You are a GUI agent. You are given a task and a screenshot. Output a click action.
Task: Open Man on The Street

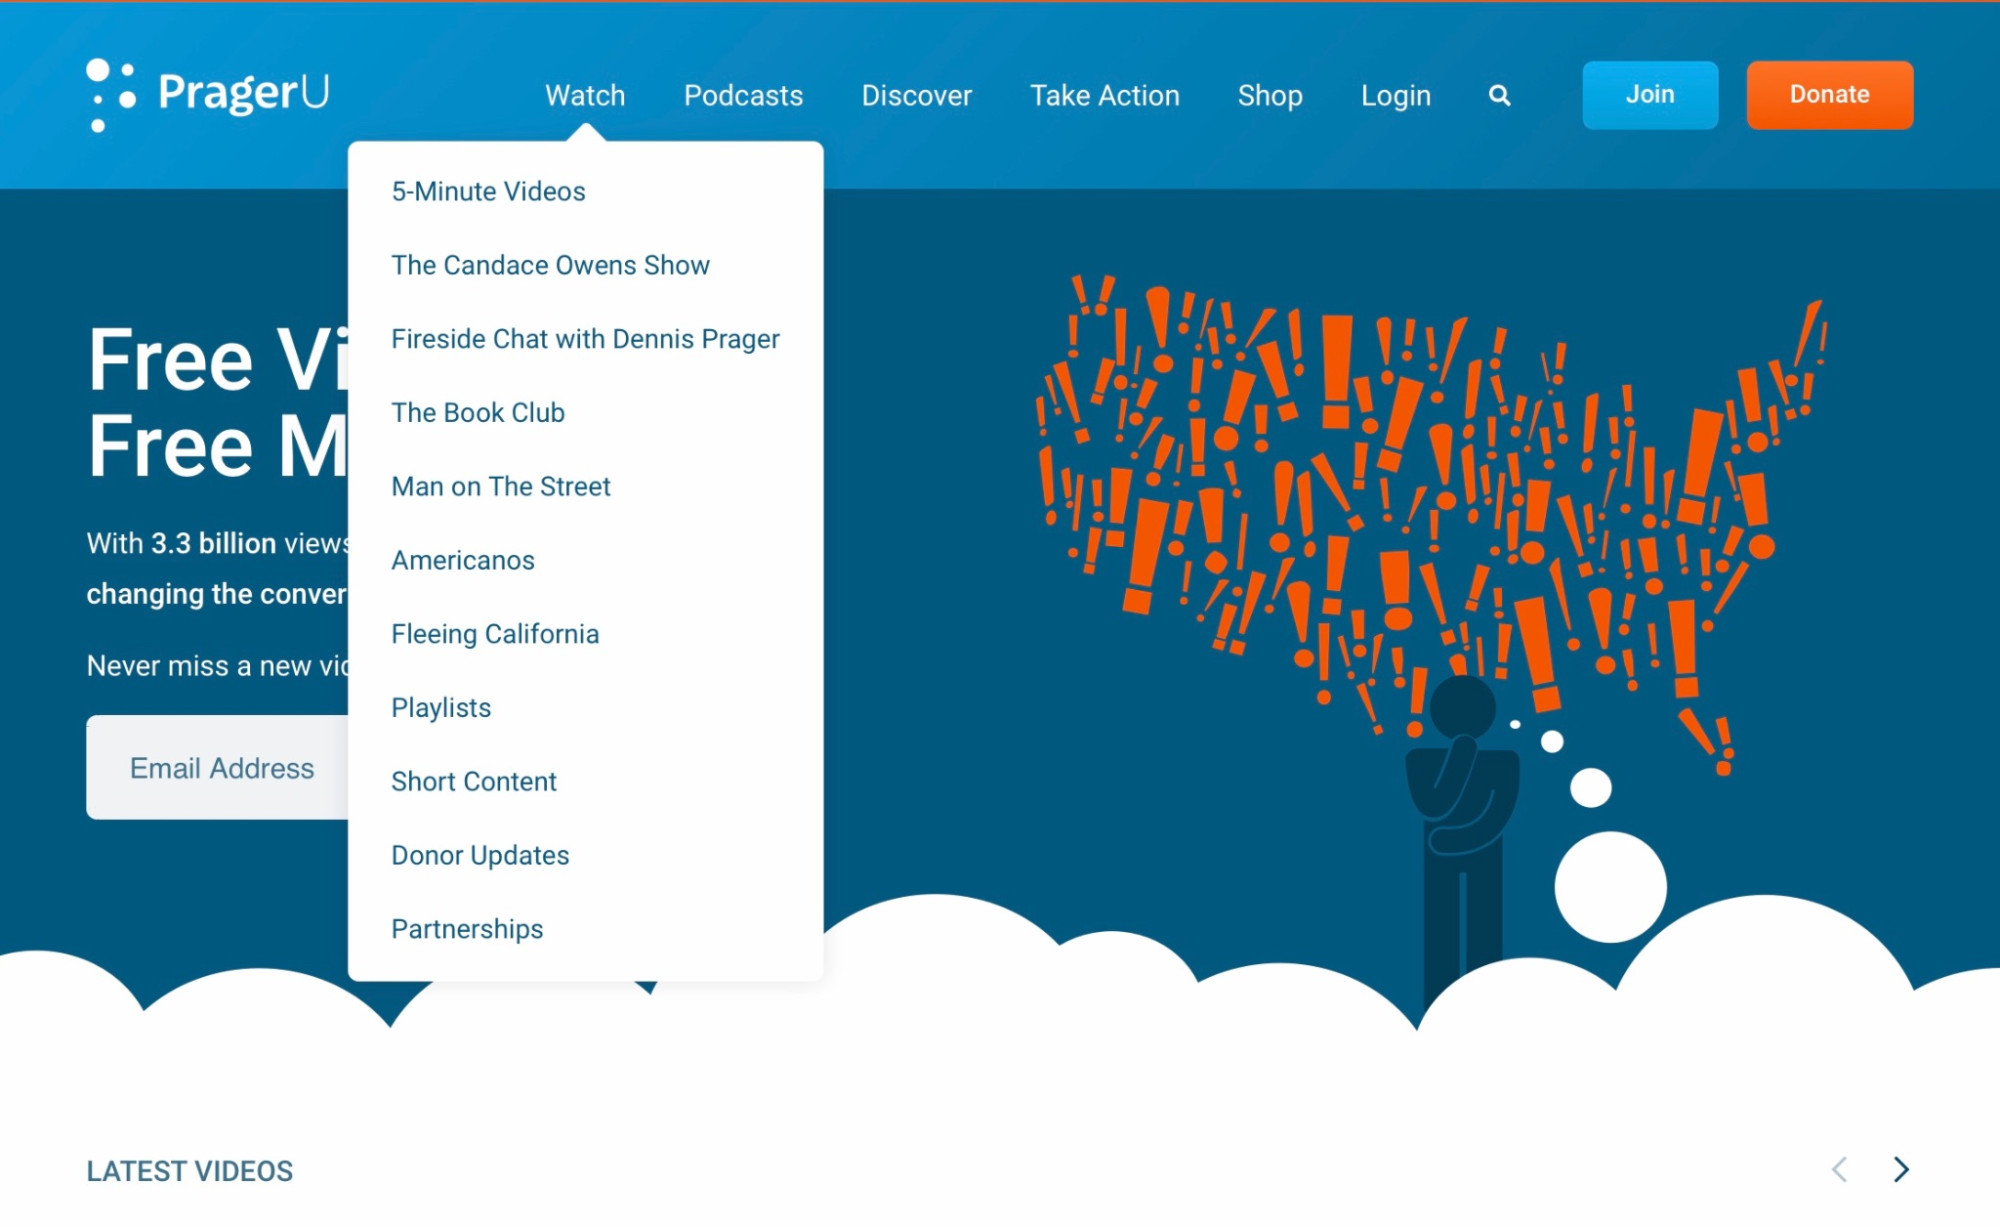500,487
